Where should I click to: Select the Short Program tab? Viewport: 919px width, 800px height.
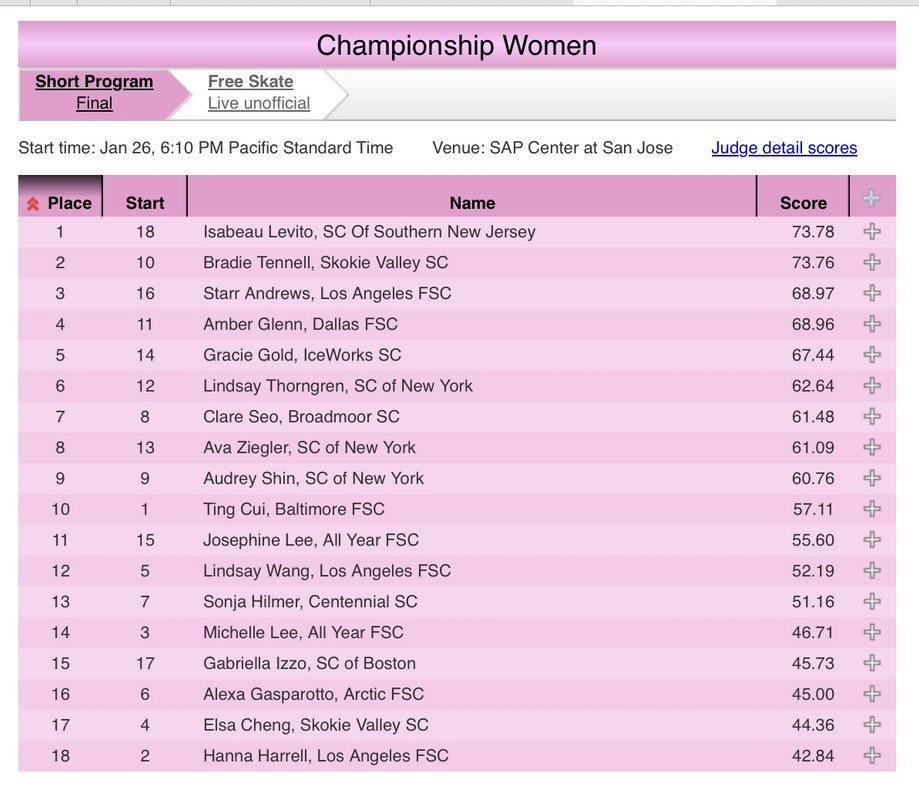point(94,82)
